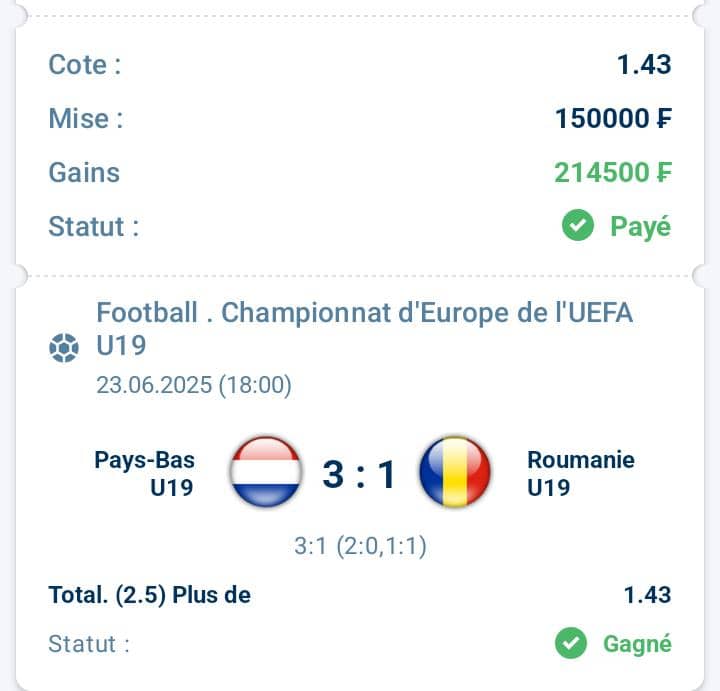
Task: Click the 150000 mise amount
Action: [x=613, y=118]
